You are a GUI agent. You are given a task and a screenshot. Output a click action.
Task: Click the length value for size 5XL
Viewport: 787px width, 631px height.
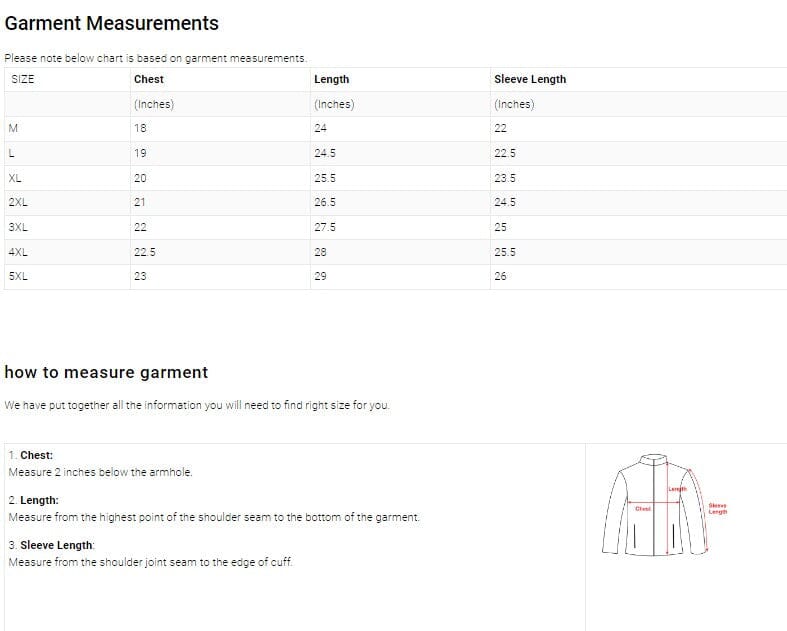(x=320, y=276)
